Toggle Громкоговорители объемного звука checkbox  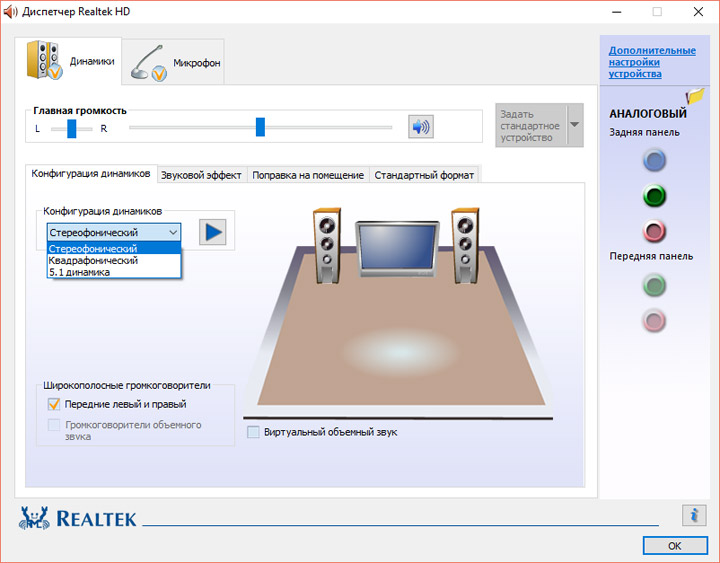click(54, 425)
